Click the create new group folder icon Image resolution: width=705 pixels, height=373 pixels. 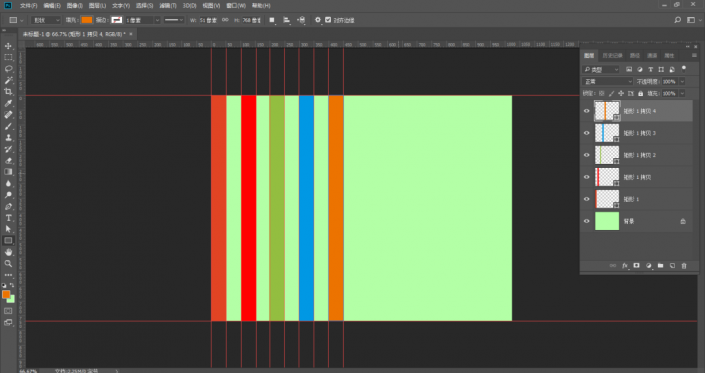click(660, 266)
